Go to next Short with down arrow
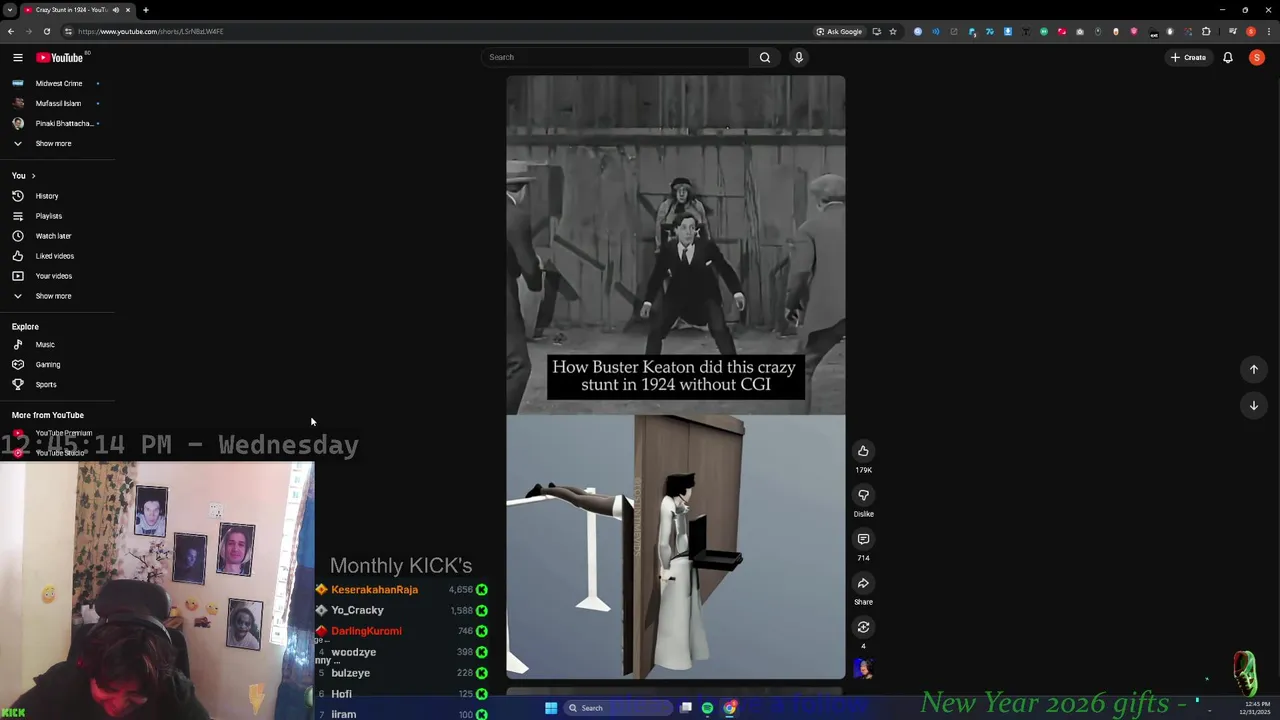Screen dimensions: 1280x720 pos(1254,405)
